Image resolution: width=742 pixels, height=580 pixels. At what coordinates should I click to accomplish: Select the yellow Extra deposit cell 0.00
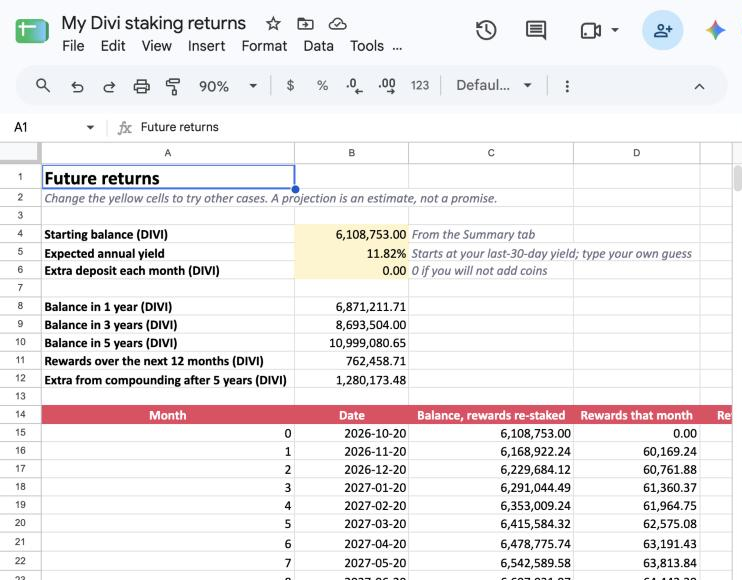tap(351, 271)
